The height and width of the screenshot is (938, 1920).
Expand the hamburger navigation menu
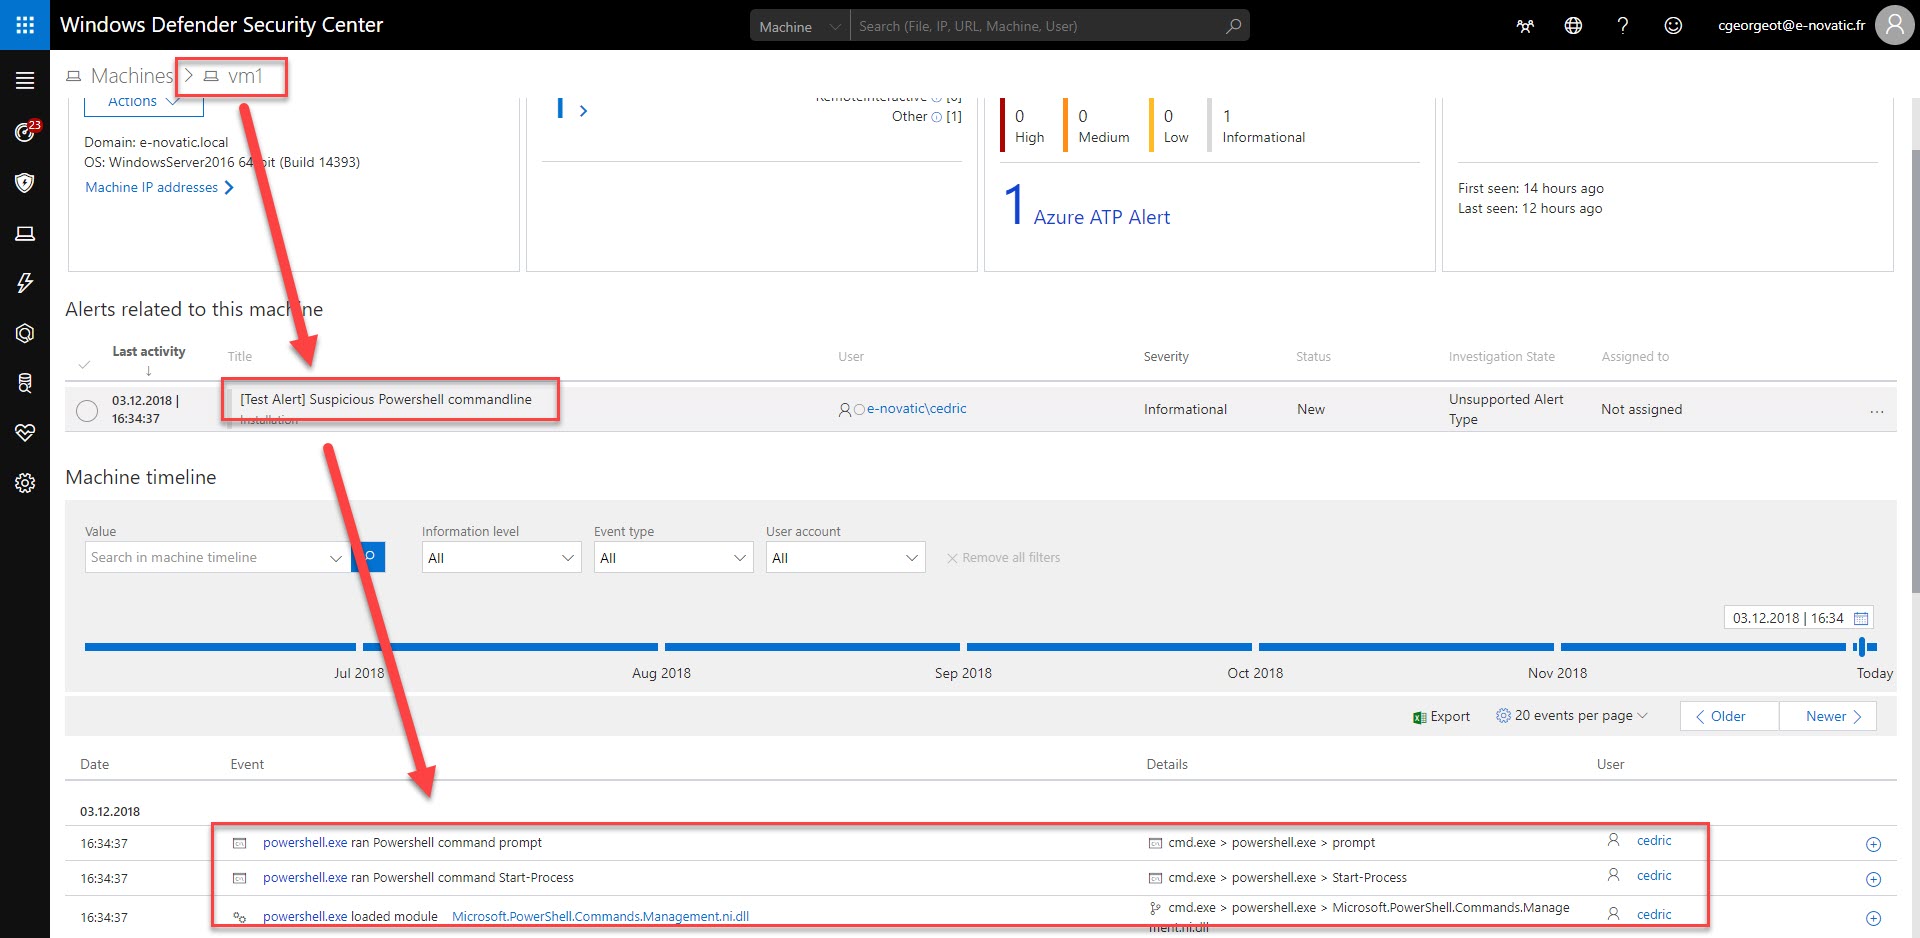25,81
